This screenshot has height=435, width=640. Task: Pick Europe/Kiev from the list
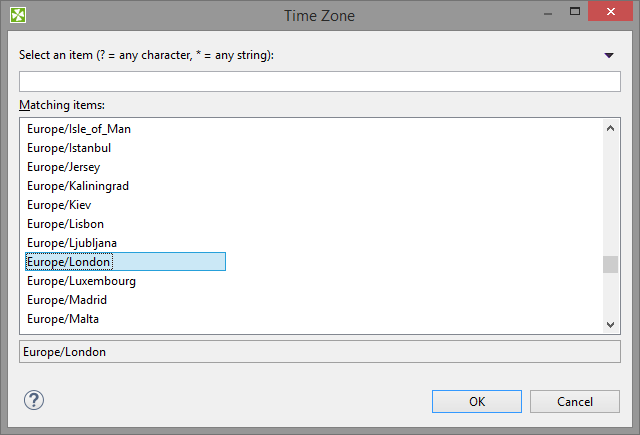[59, 205]
